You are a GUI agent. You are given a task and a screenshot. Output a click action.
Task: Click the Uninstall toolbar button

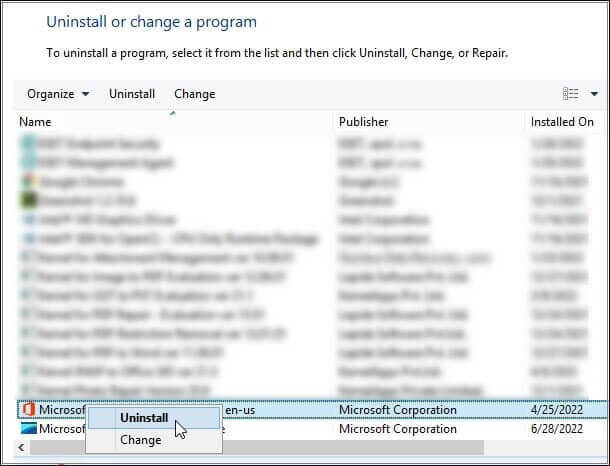(x=132, y=94)
